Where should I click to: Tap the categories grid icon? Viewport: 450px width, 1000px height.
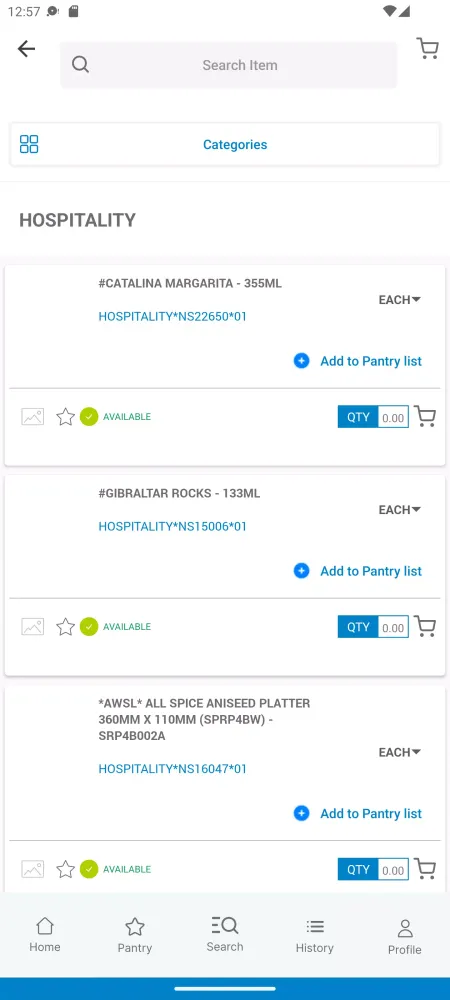tap(29, 144)
